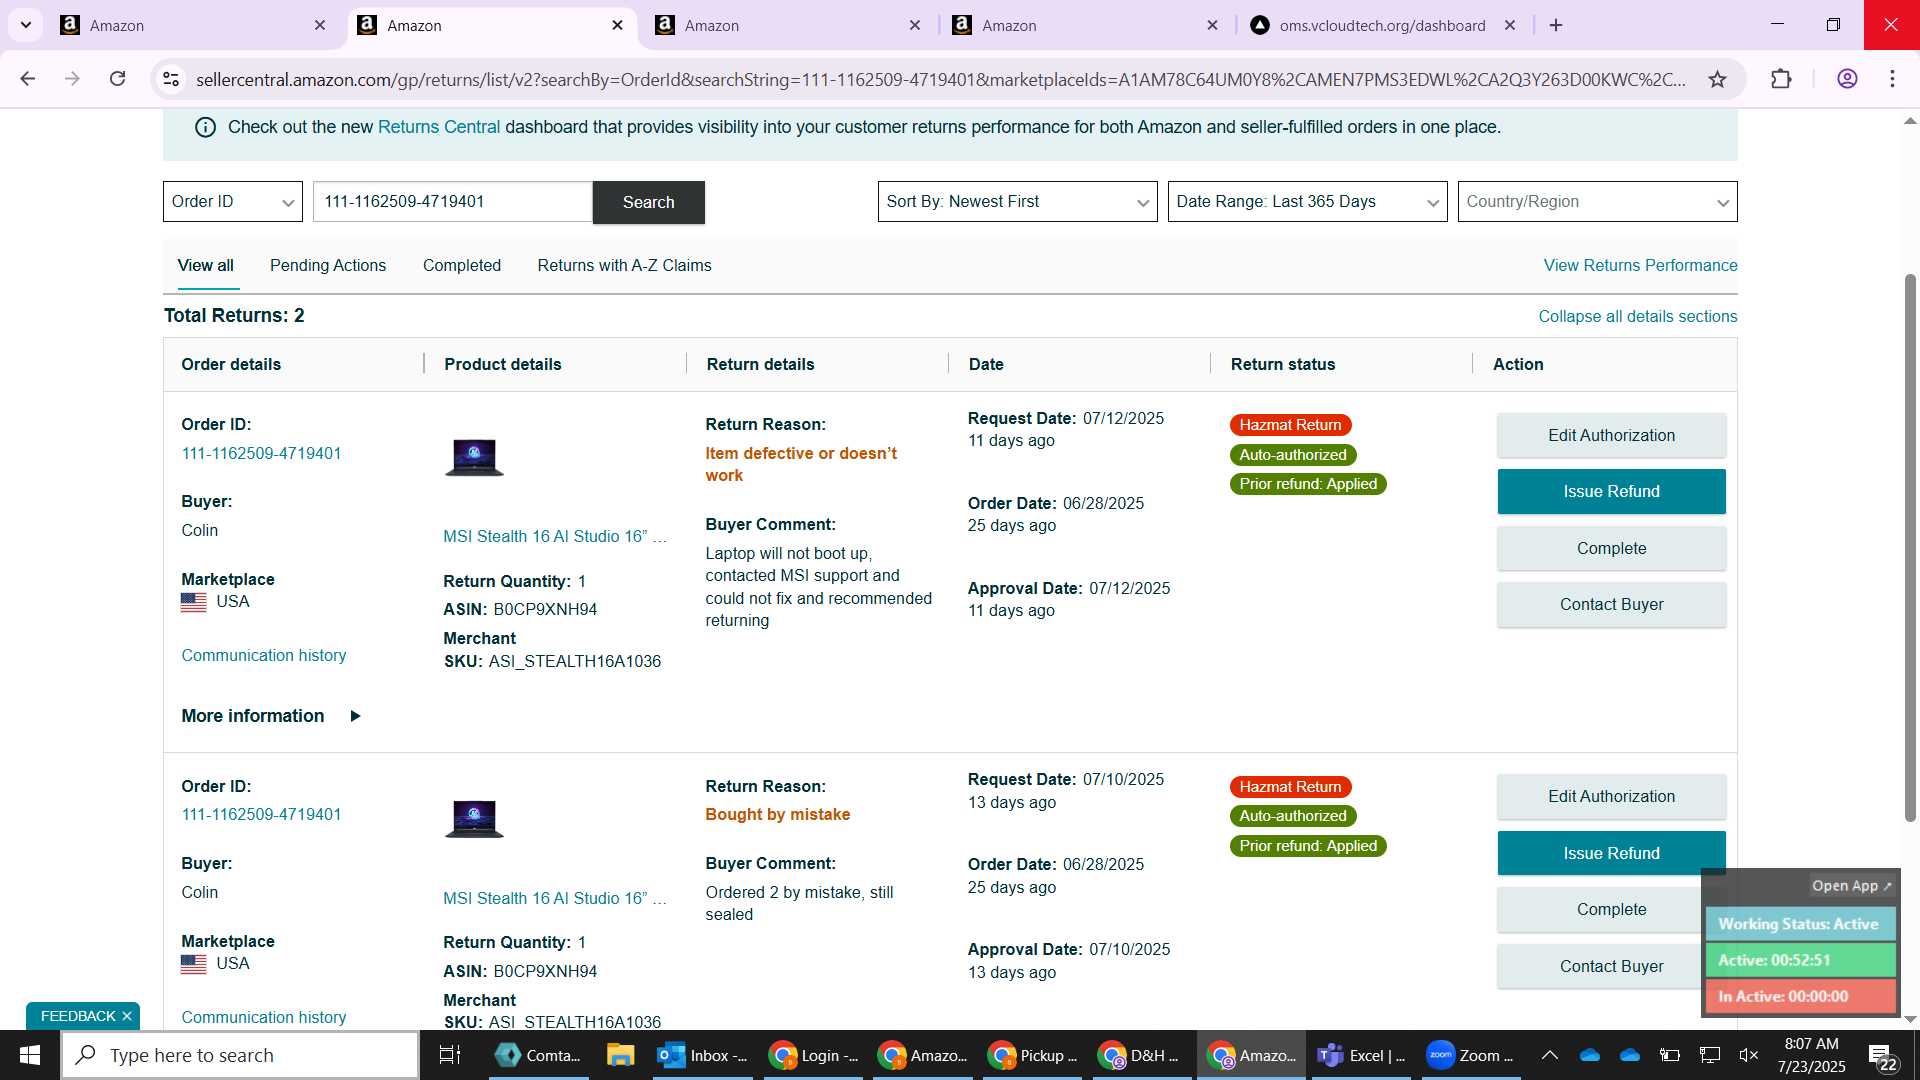Open the Date Range Last 365 Days dropdown
1920x1080 pixels.
pos(1307,202)
